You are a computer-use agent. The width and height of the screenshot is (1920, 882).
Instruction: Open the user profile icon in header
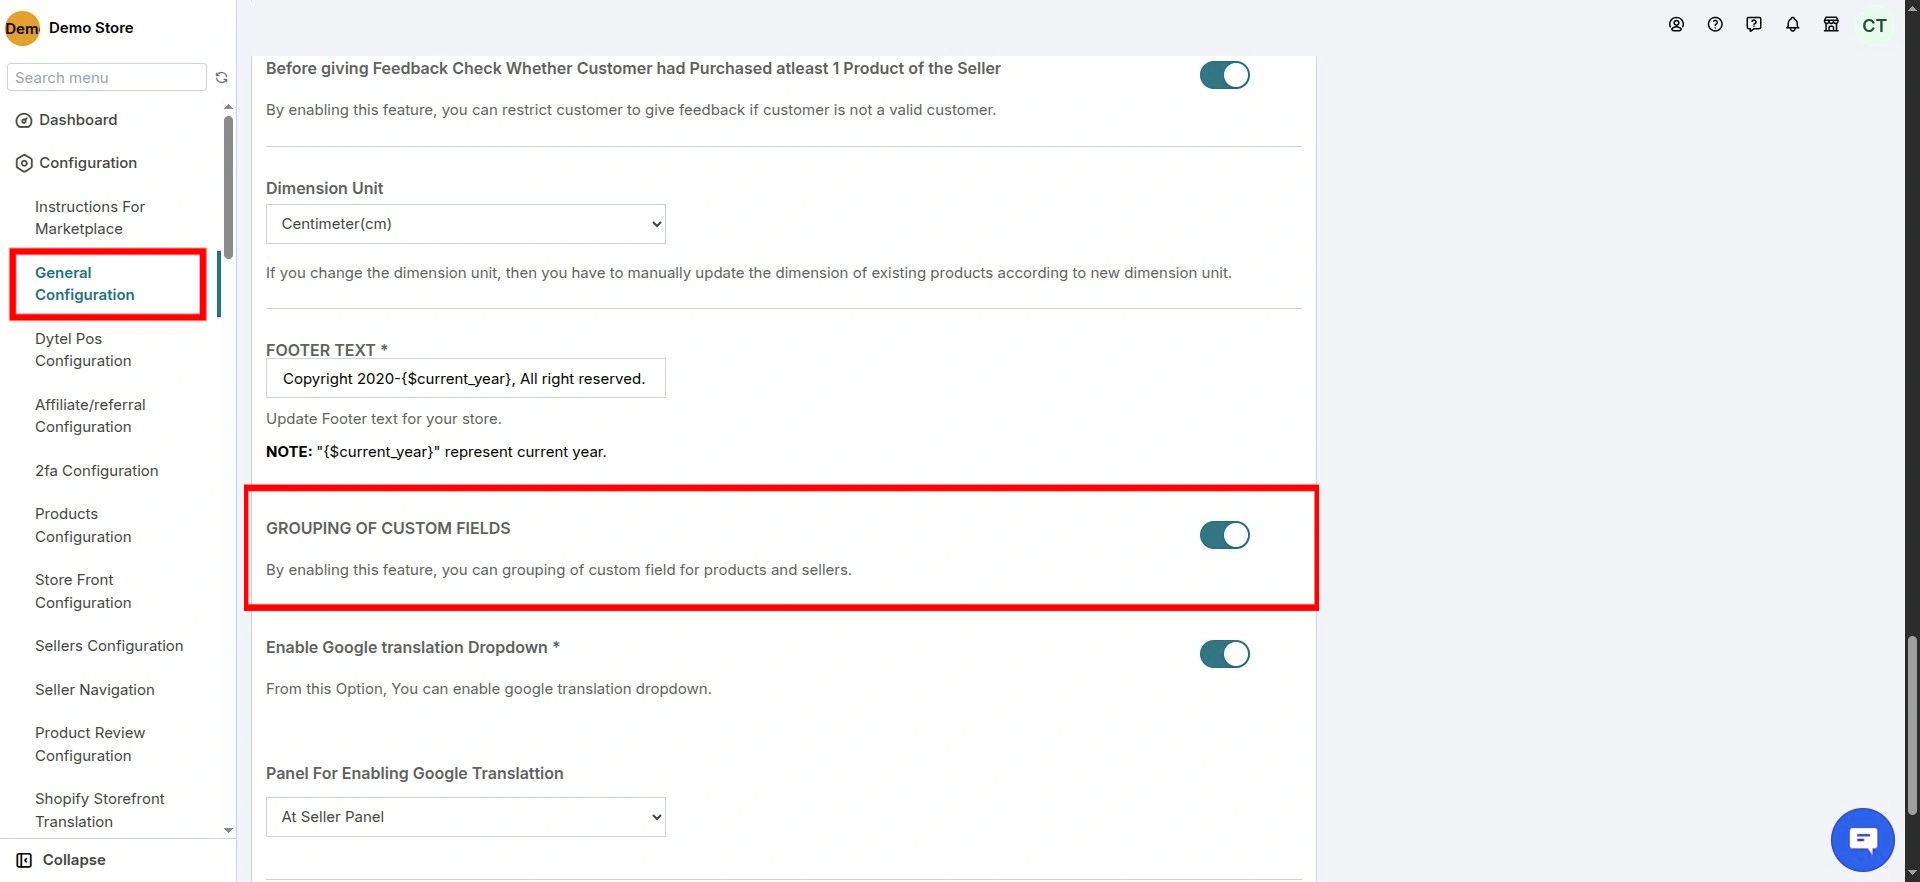[1676, 25]
